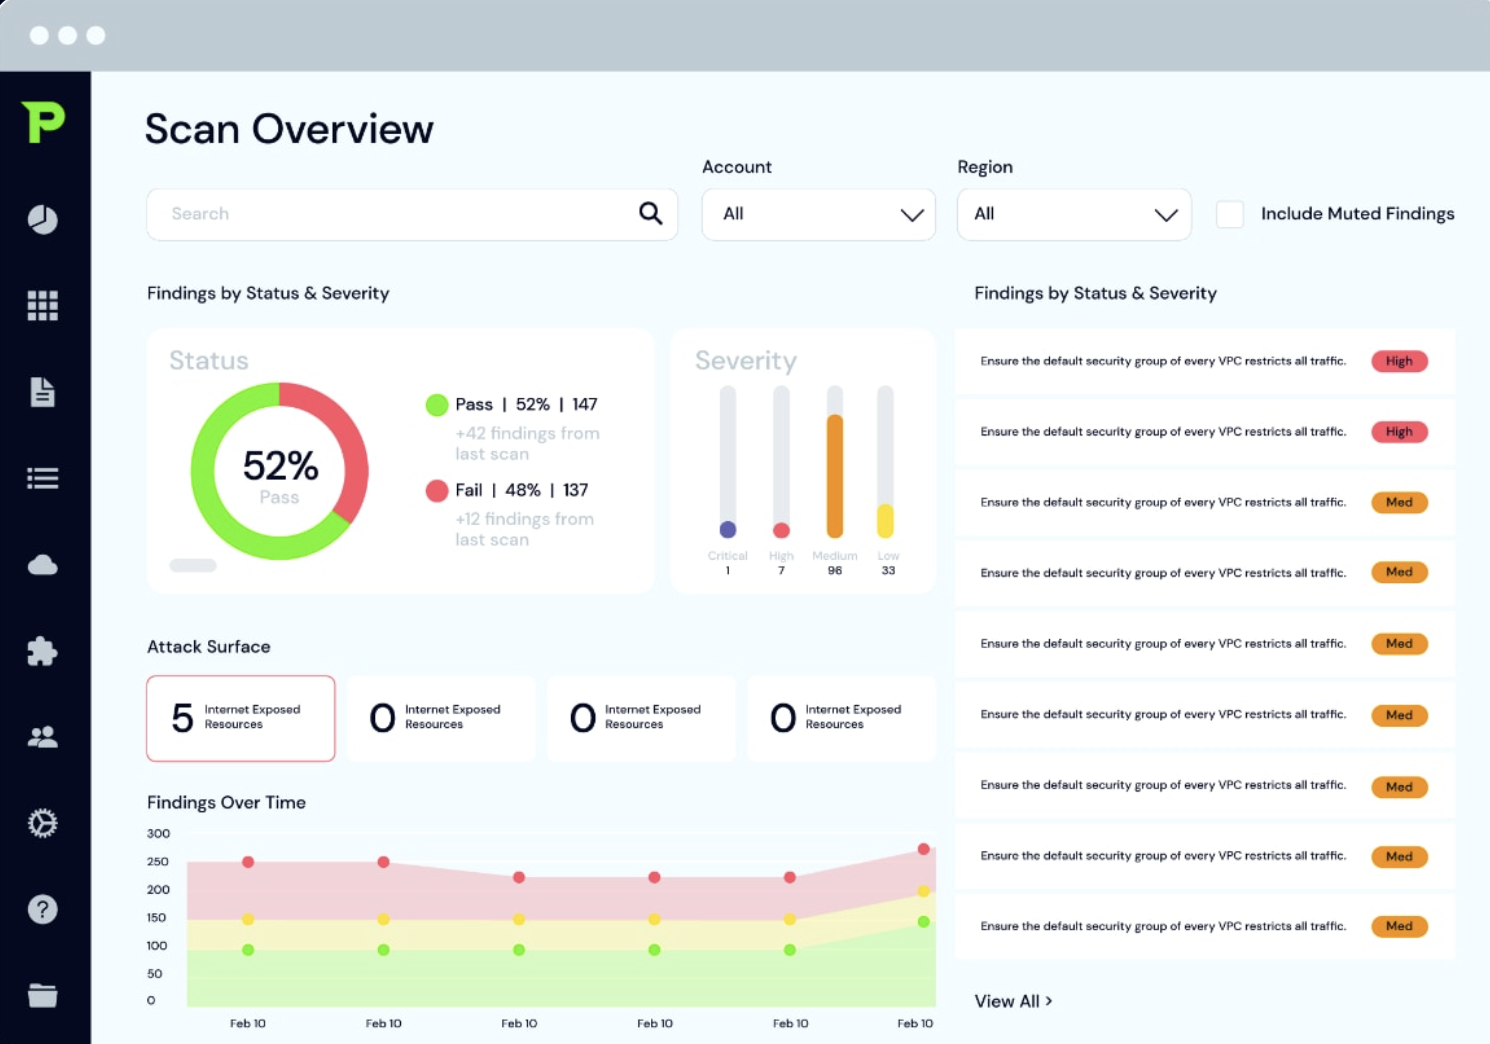Open the cloud providers icon in sidebar
1490x1044 pixels.
42,565
